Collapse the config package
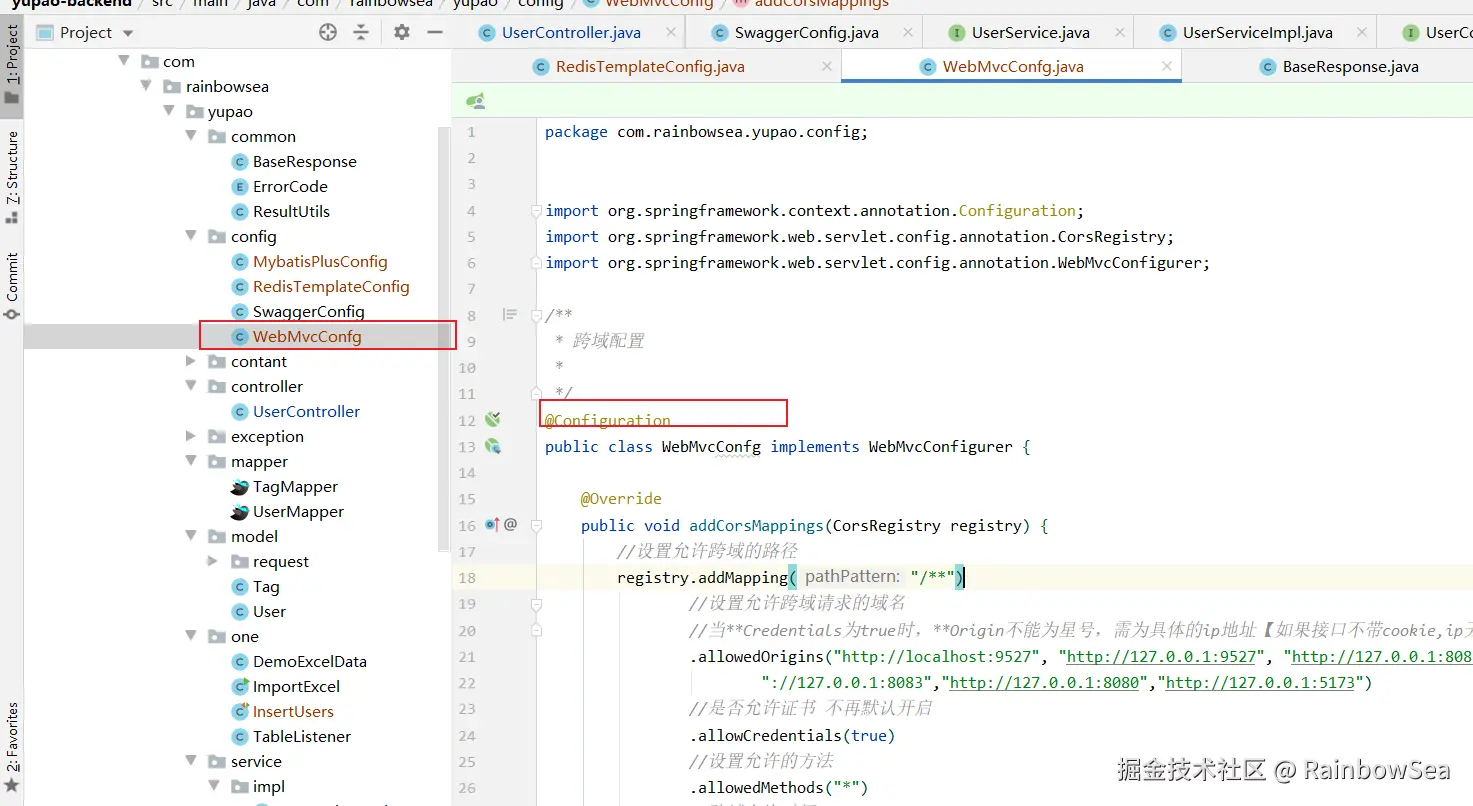This screenshot has width=1473, height=806. click(x=191, y=236)
